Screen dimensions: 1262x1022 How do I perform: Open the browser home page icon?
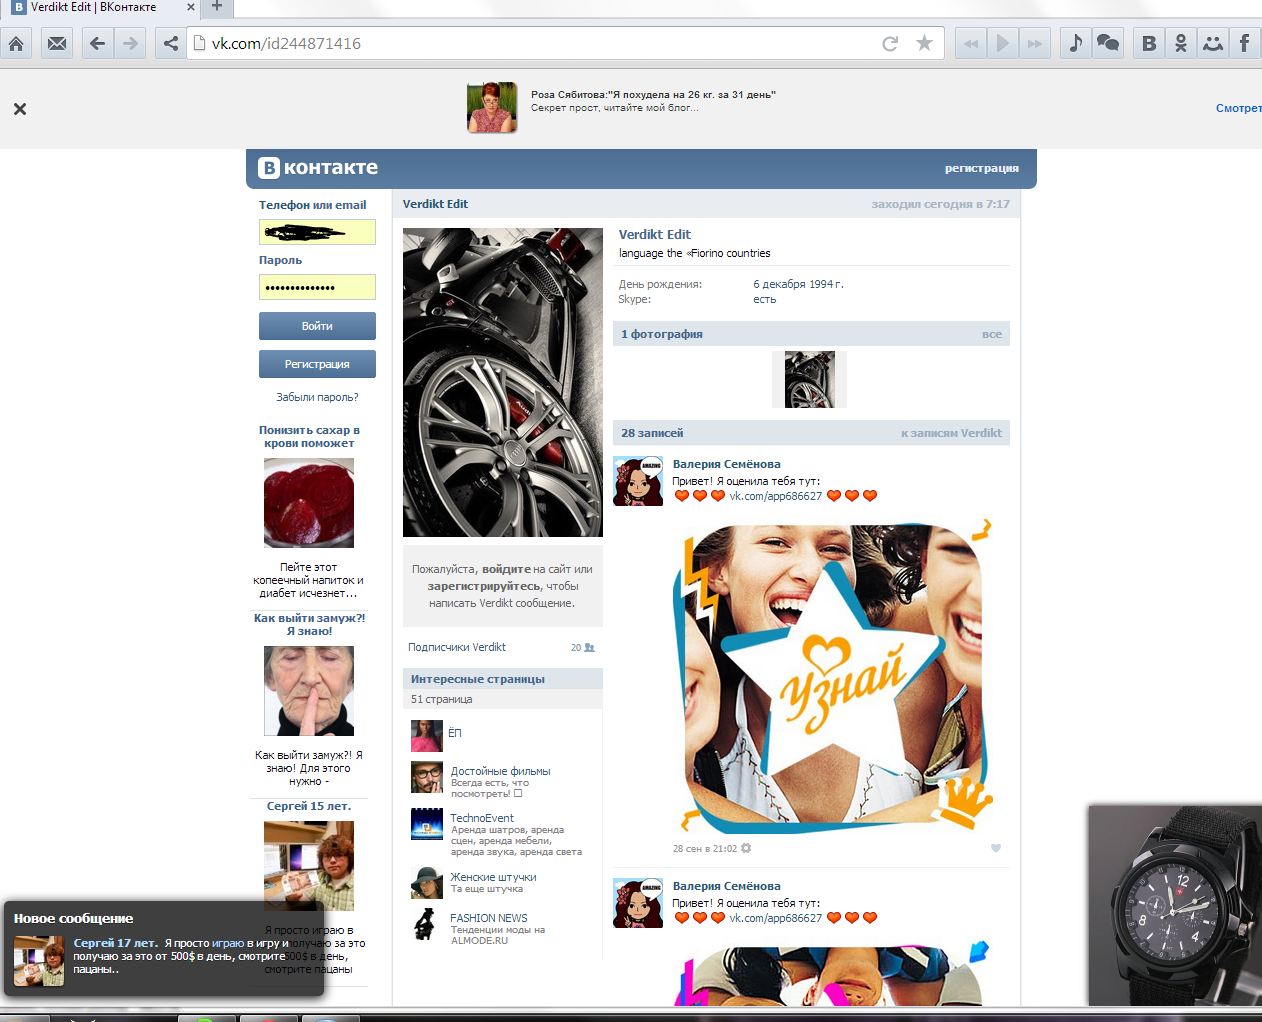16,43
